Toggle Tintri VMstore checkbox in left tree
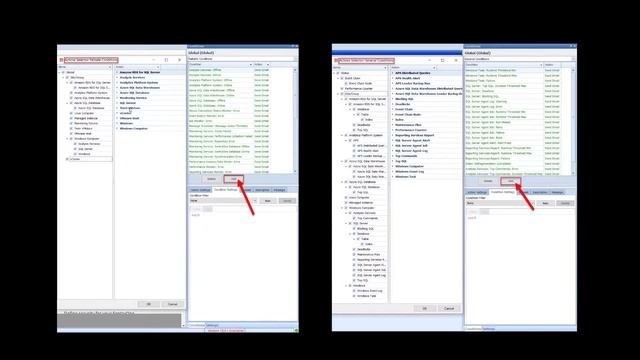Screen dimensions: 640x360 [71, 128]
